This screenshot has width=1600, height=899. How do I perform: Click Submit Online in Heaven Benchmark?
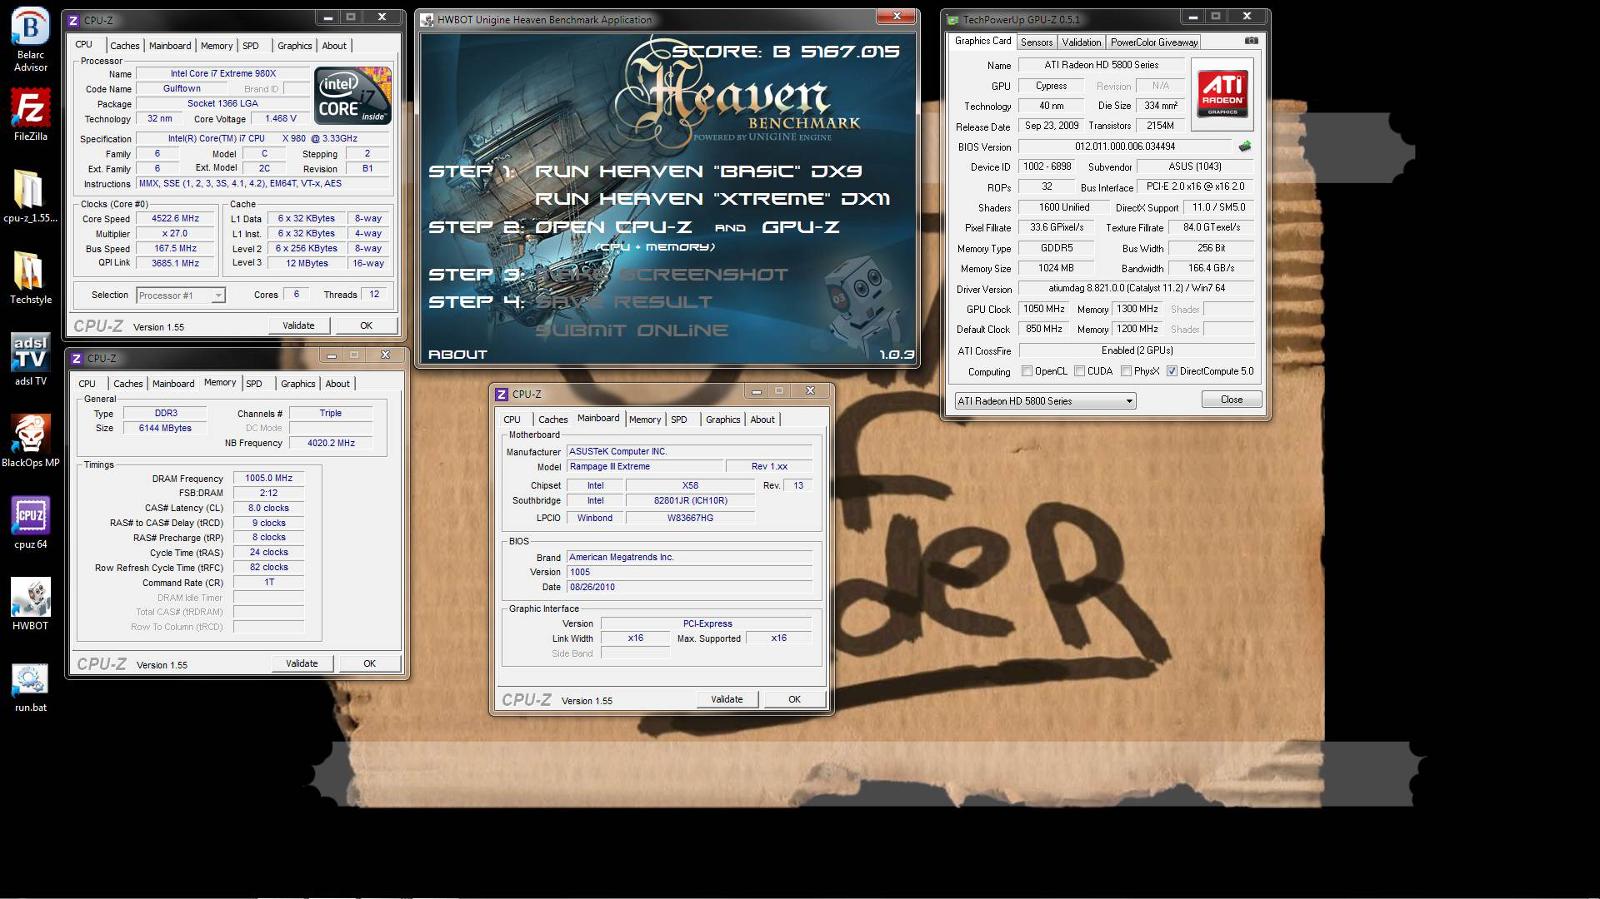632,330
